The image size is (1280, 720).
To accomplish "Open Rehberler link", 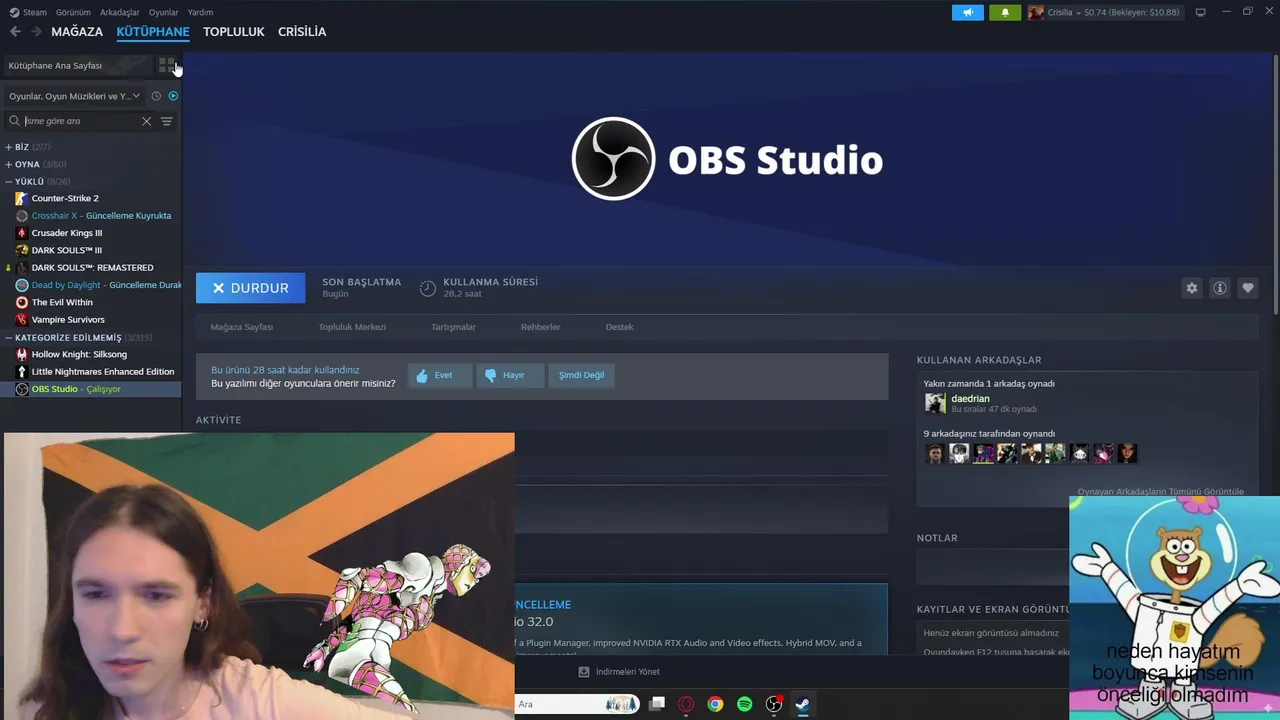I will 541,327.
